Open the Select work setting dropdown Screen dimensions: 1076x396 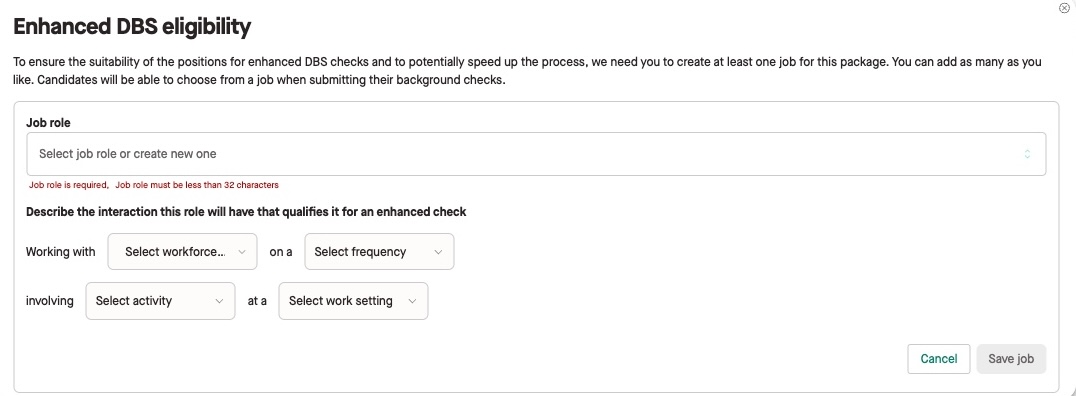(353, 301)
